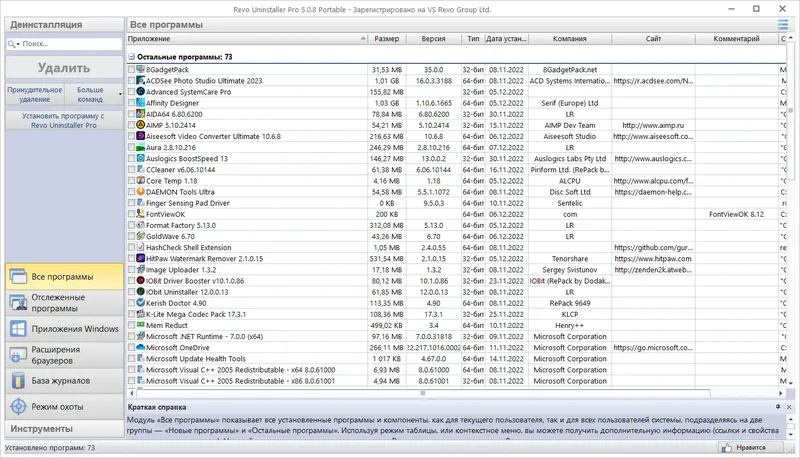Check the Aura 2.8.10.216 checkbox
Image resolution: width=800 pixels, height=458 pixels.
coord(132,147)
